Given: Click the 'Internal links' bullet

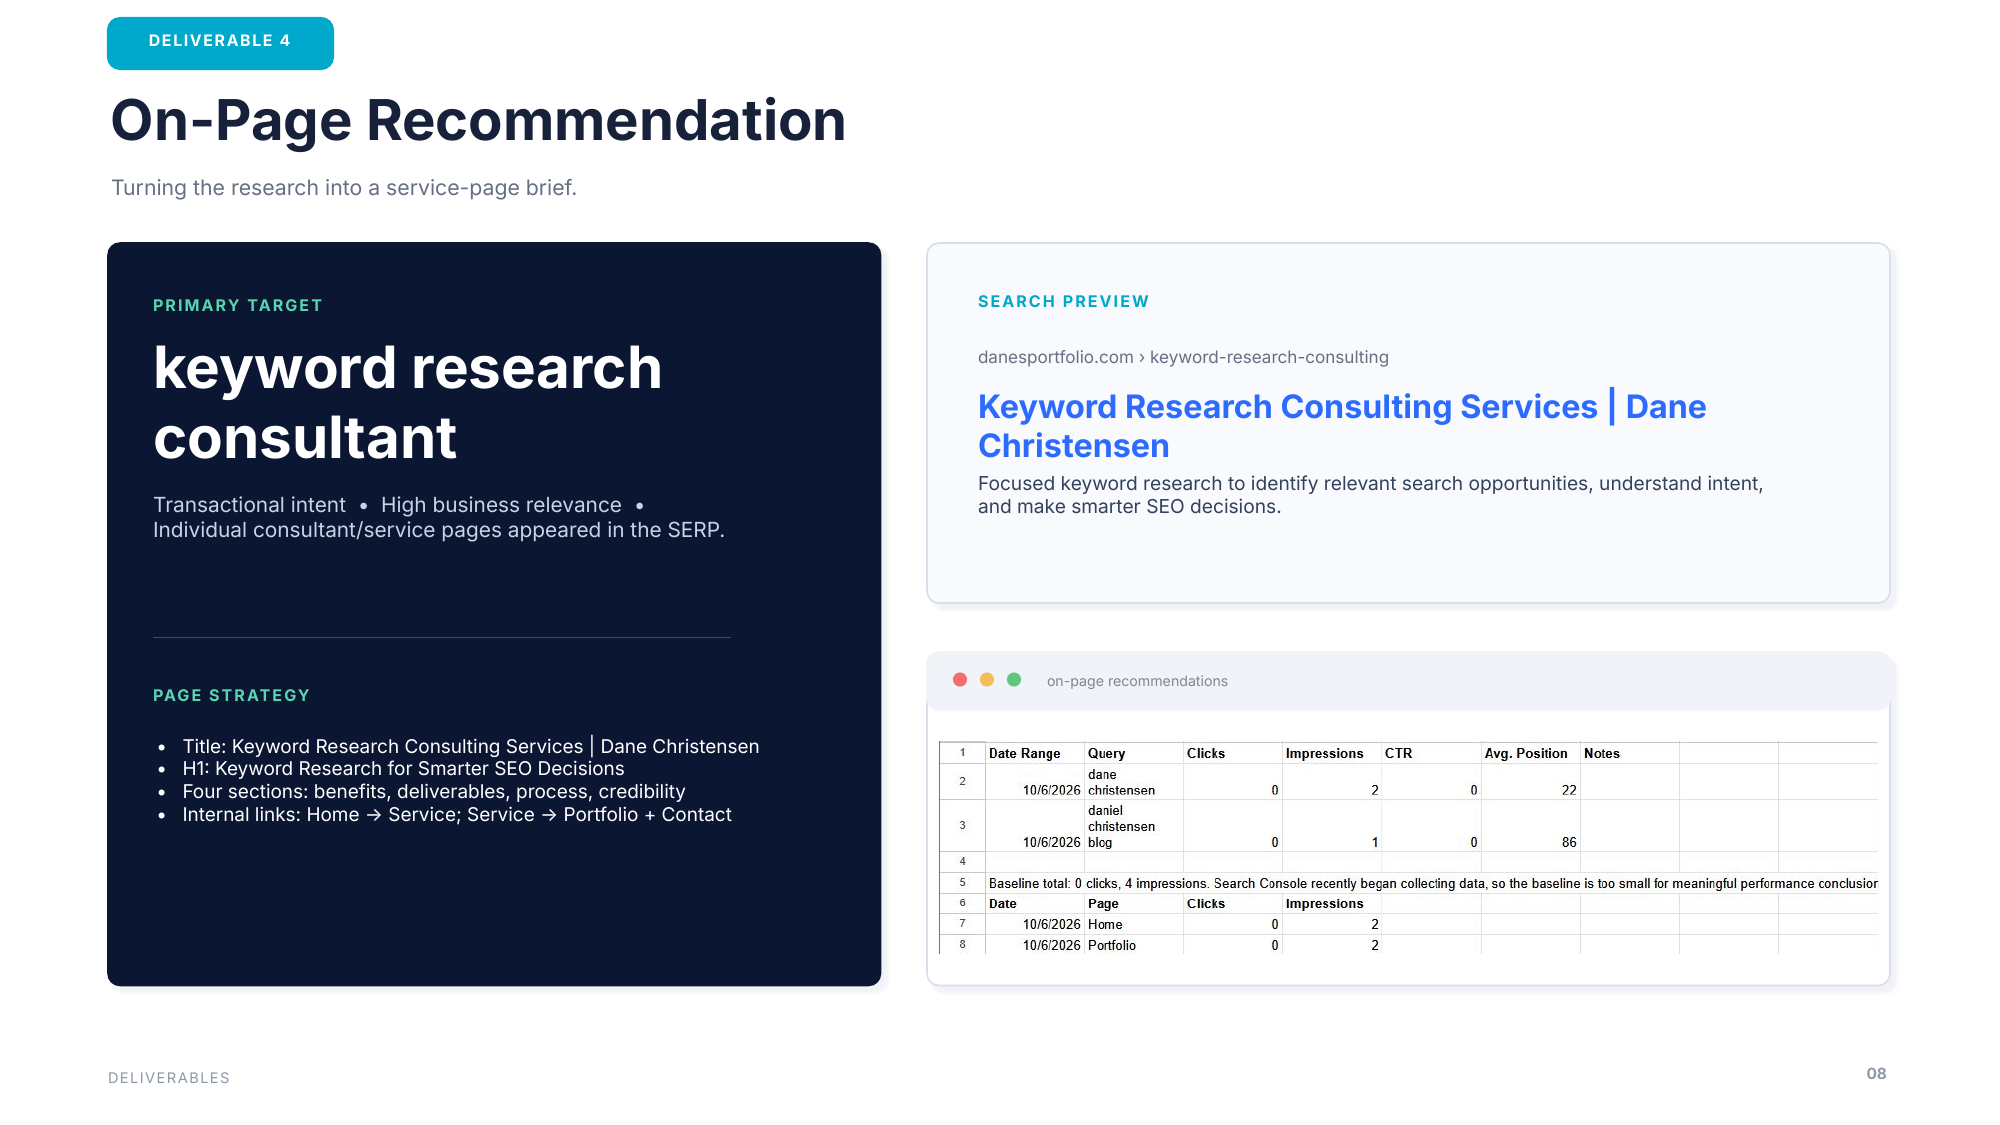Looking at the screenshot, I should click(x=457, y=814).
